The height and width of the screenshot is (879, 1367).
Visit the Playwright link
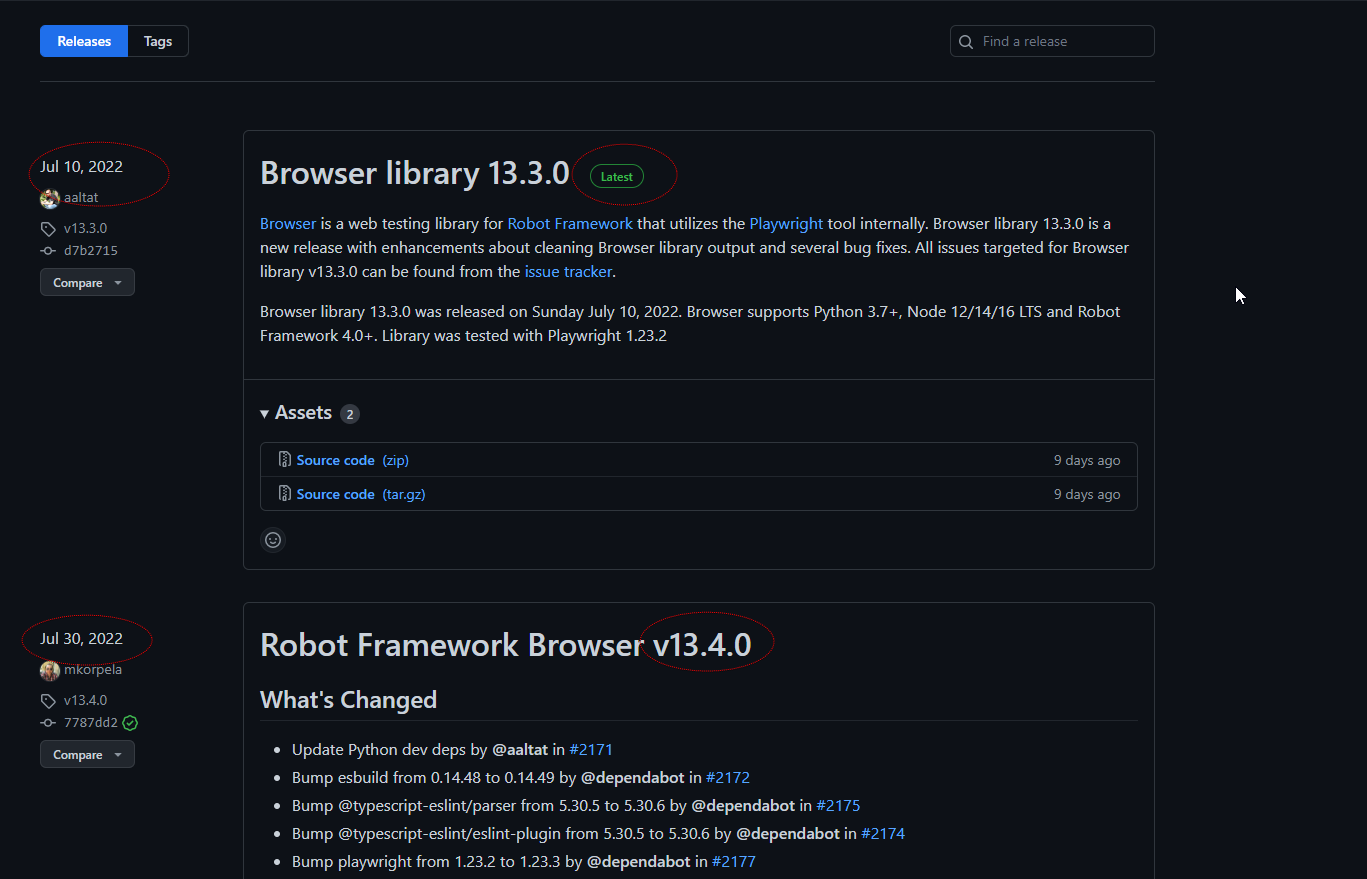[786, 223]
